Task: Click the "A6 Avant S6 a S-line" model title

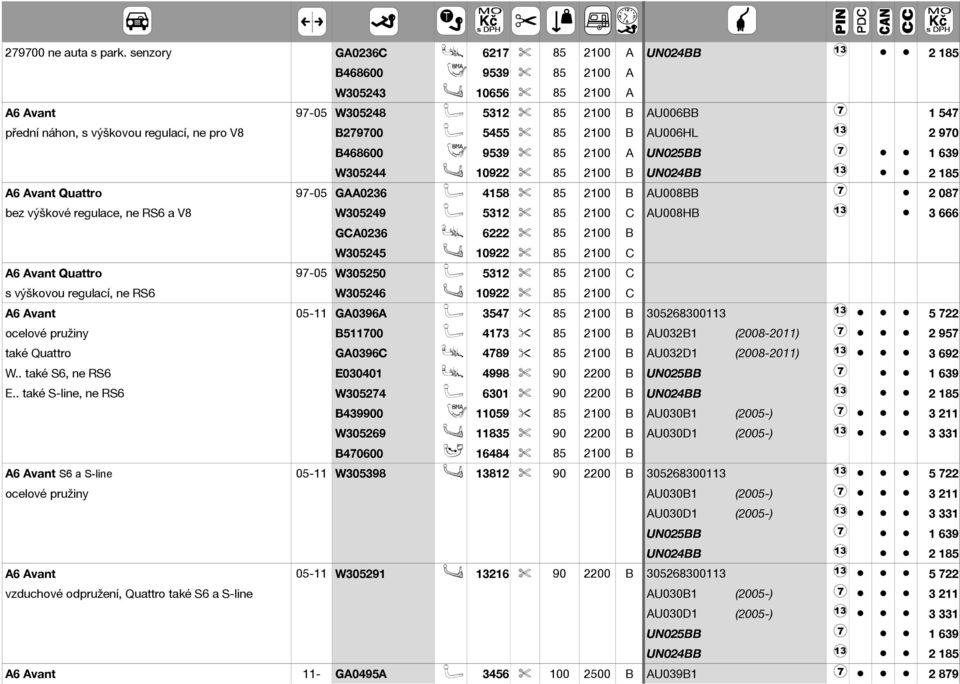Action: click(59, 473)
